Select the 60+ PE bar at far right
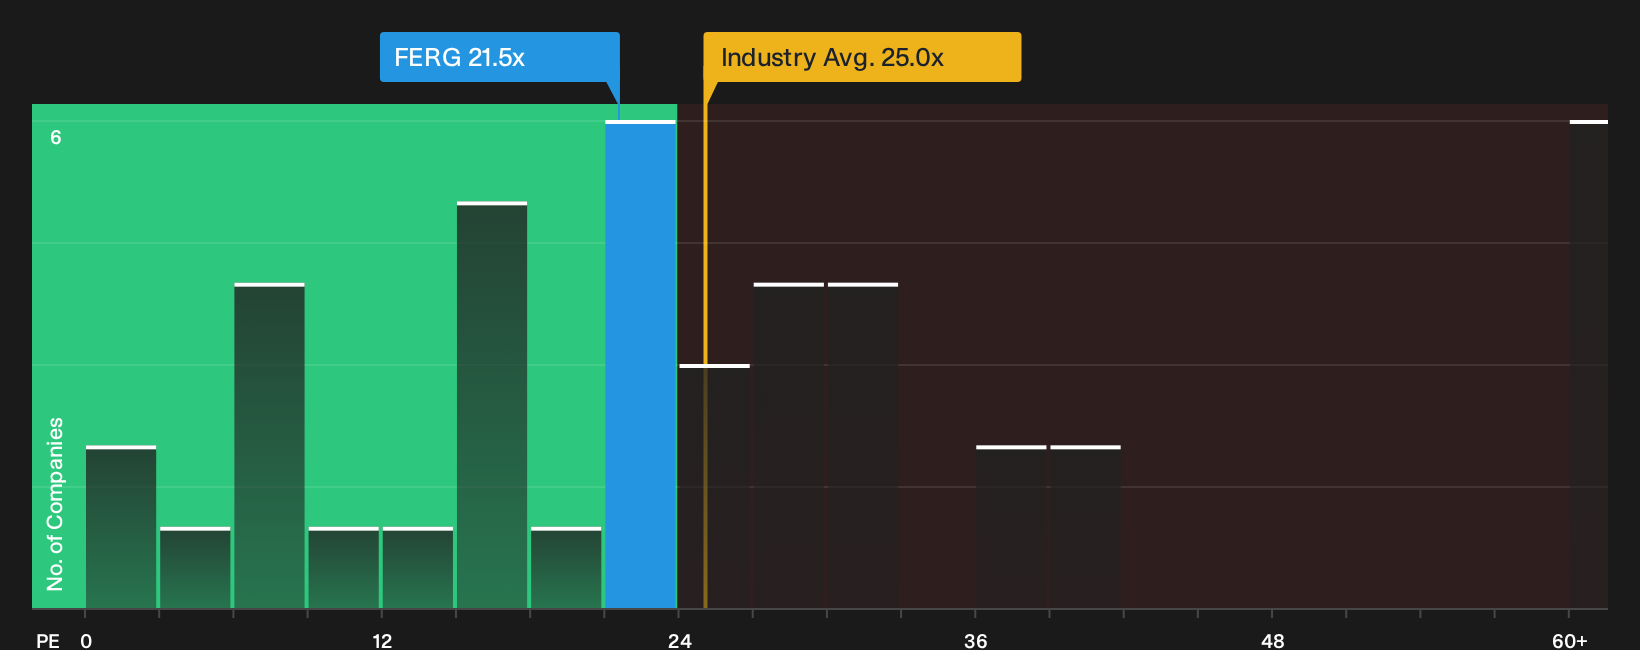The height and width of the screenshot is (650, 1640). pyautogui.click(x=1588, y=364)
